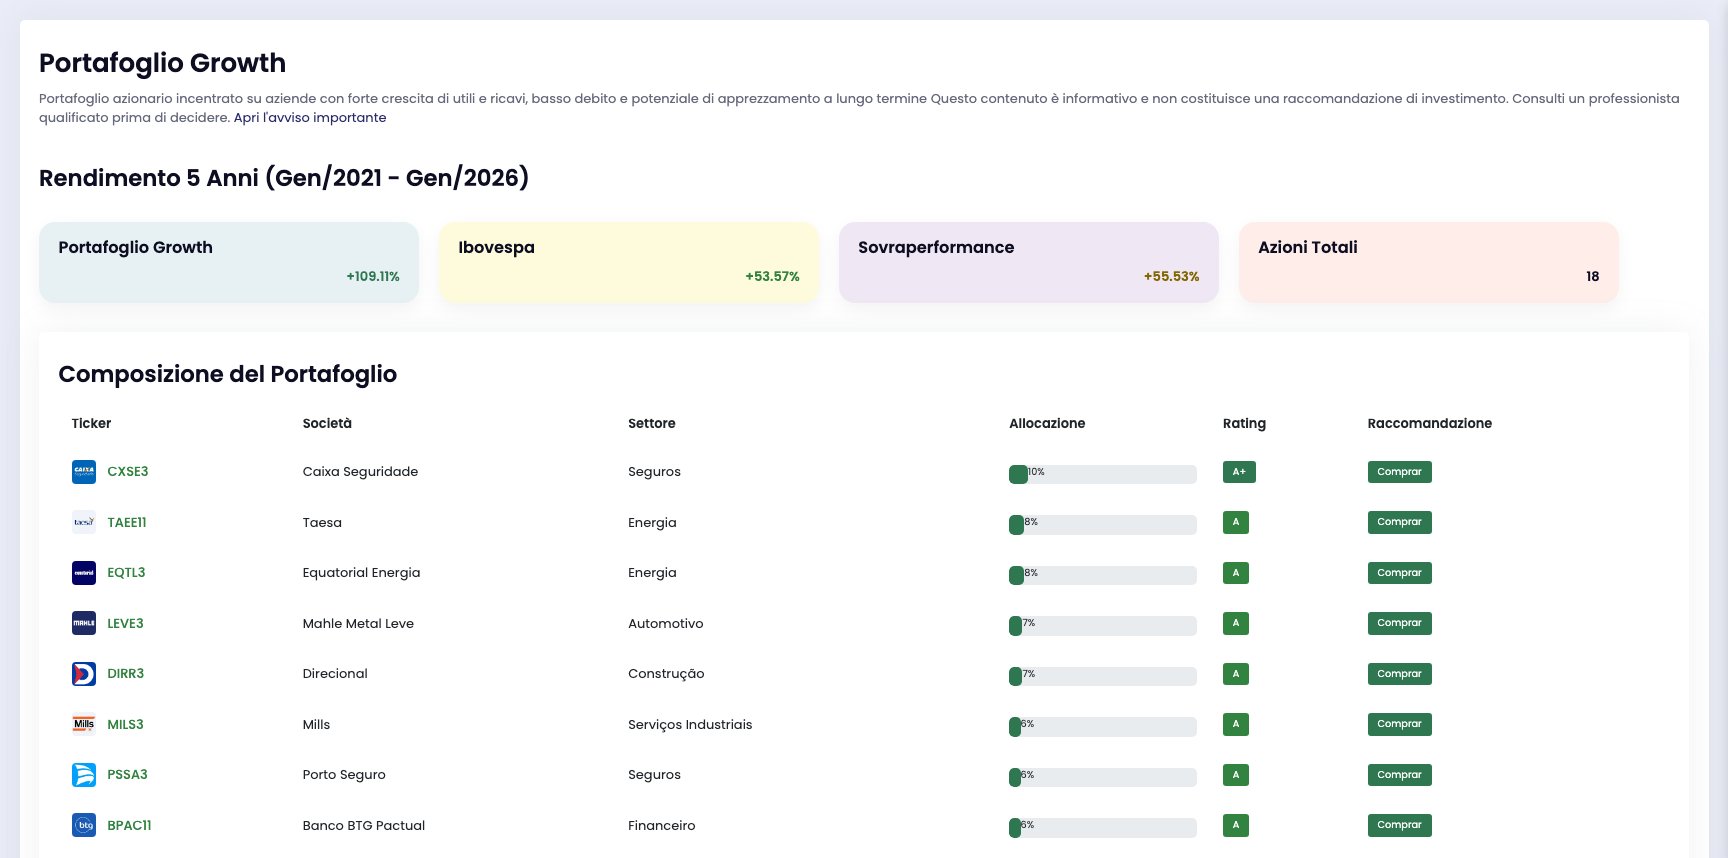Select the Sovraperformance +55.53% card

(1029, 262)
